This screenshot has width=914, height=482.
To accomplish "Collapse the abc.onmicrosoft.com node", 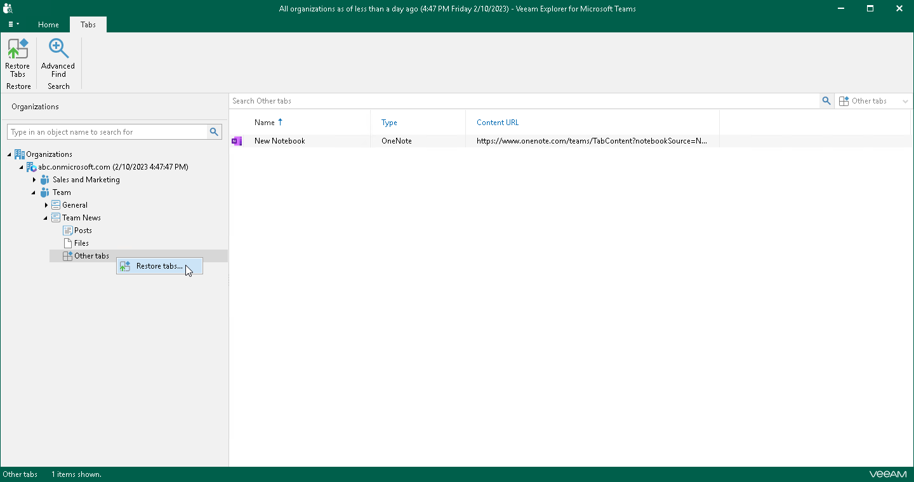I will (22, 167).
